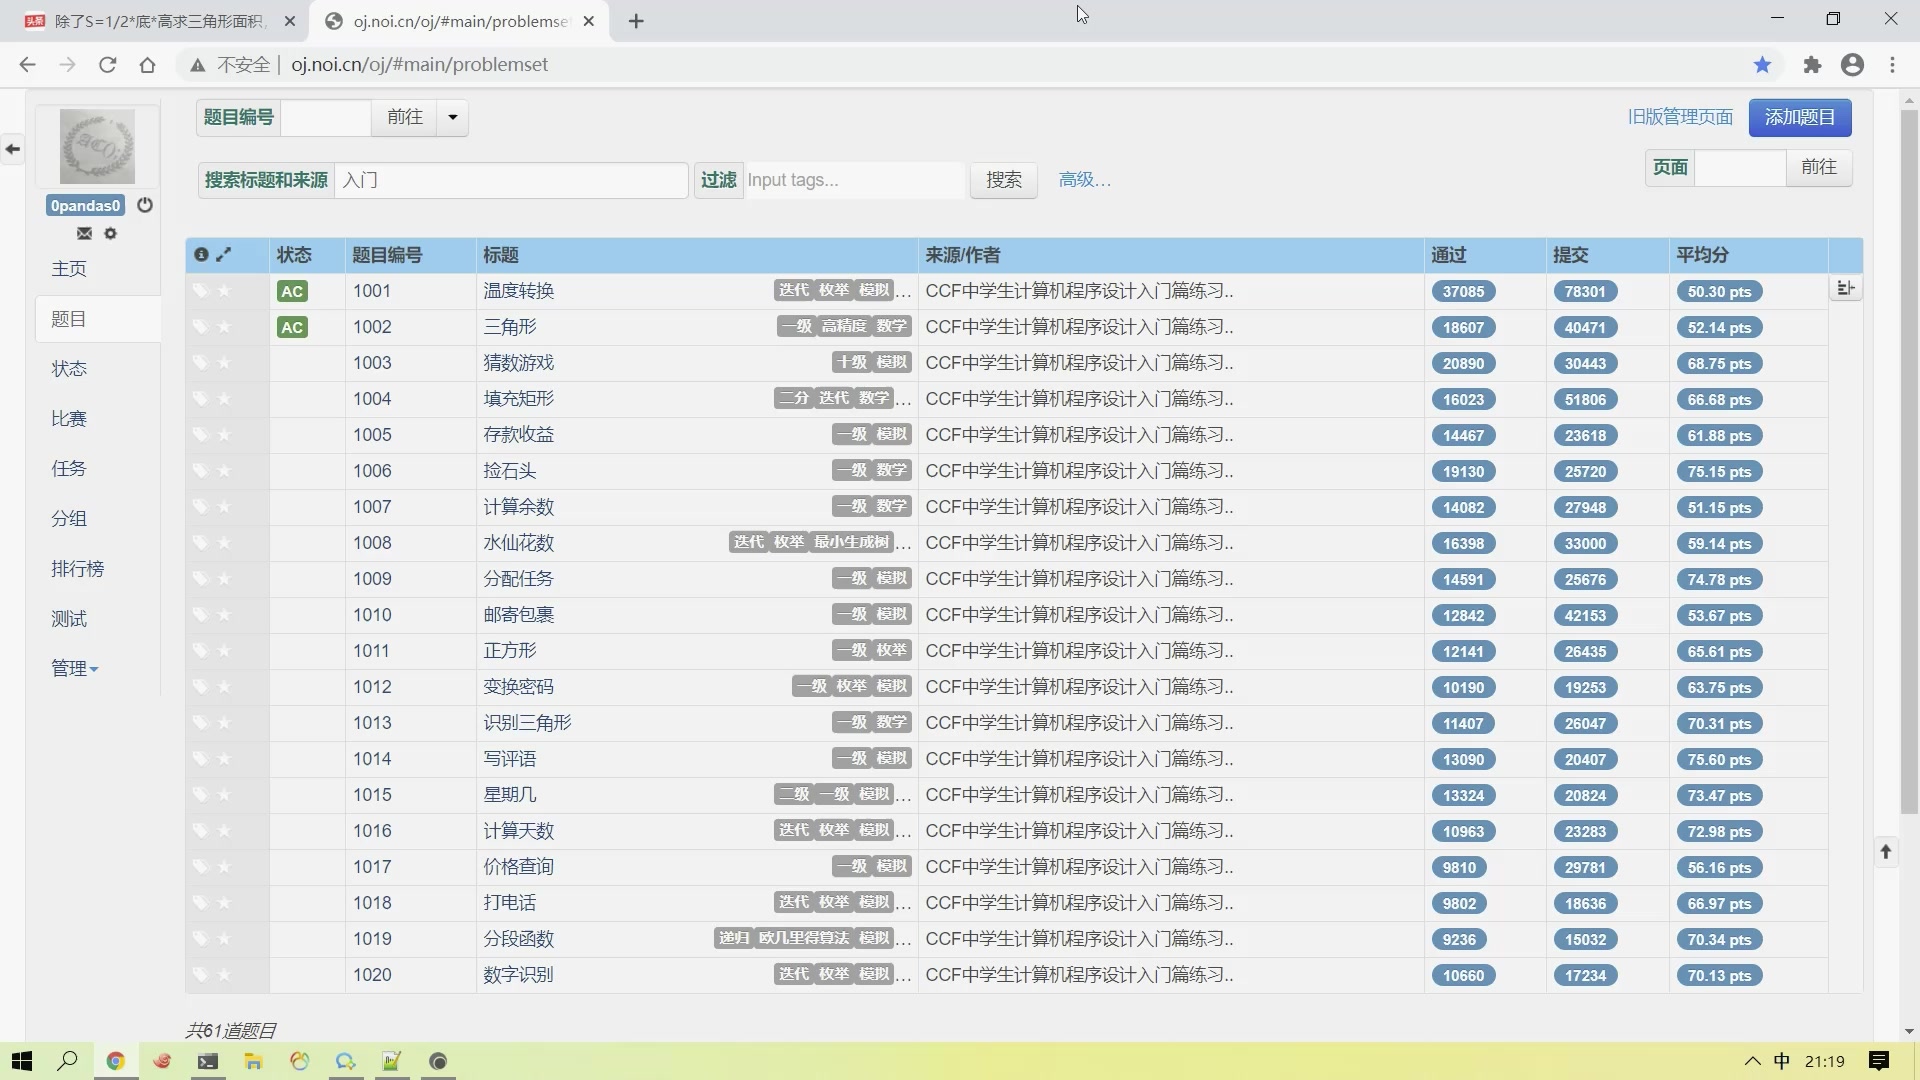The width and height of the screenshot is (1920, 1080).
Task: Open the dropdown arrow next to 前往
Action: tap(453, 117)
